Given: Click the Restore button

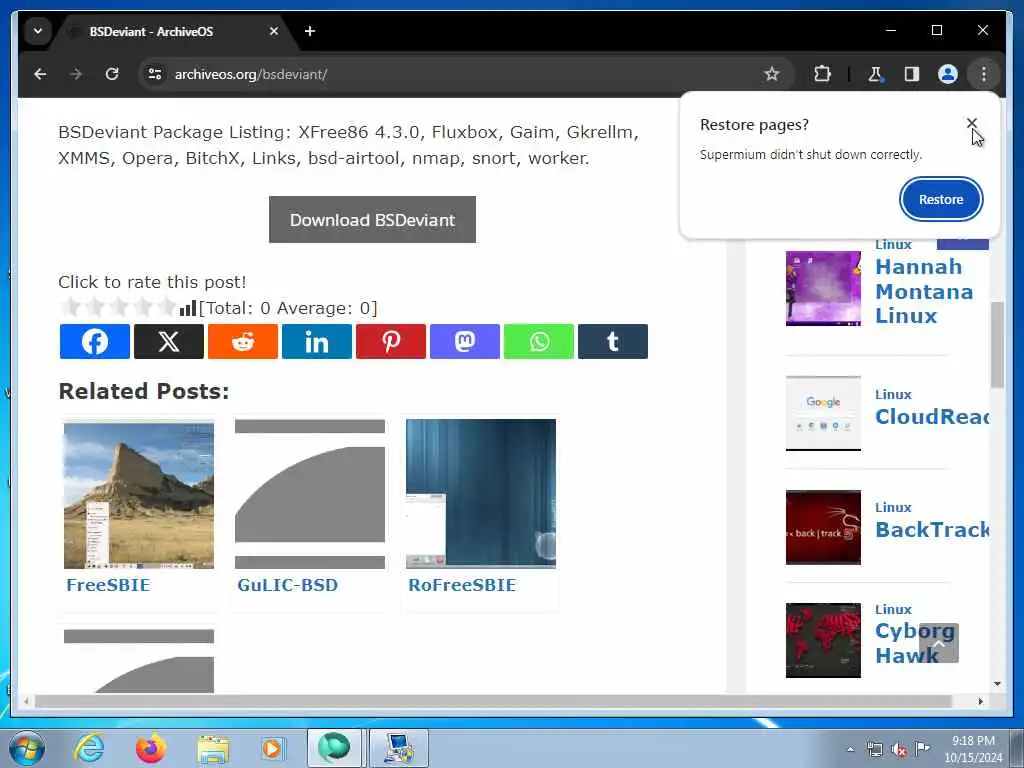Looking at the screenshot, I should coord(941,199).
